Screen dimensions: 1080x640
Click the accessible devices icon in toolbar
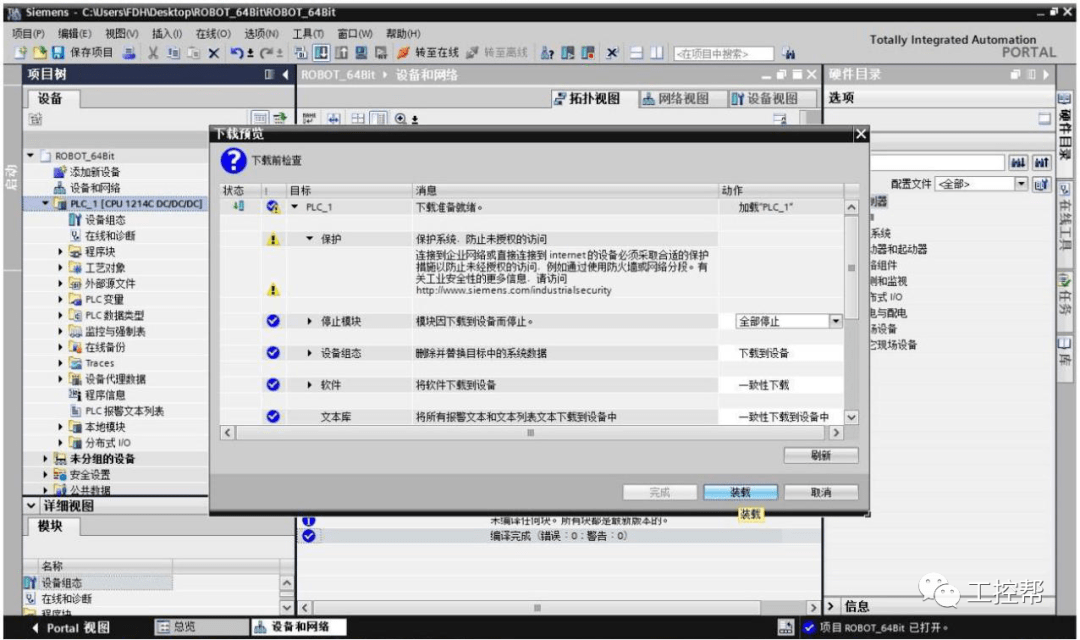[x=548, y=53]
